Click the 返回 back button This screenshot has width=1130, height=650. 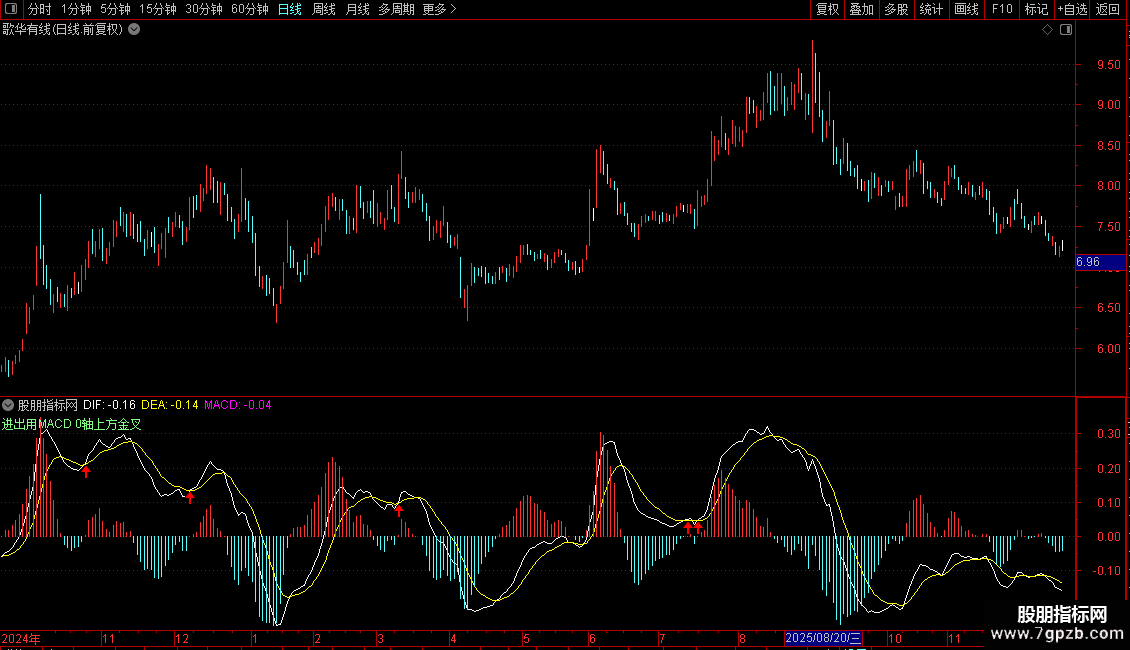click(x=1108, y=10)
